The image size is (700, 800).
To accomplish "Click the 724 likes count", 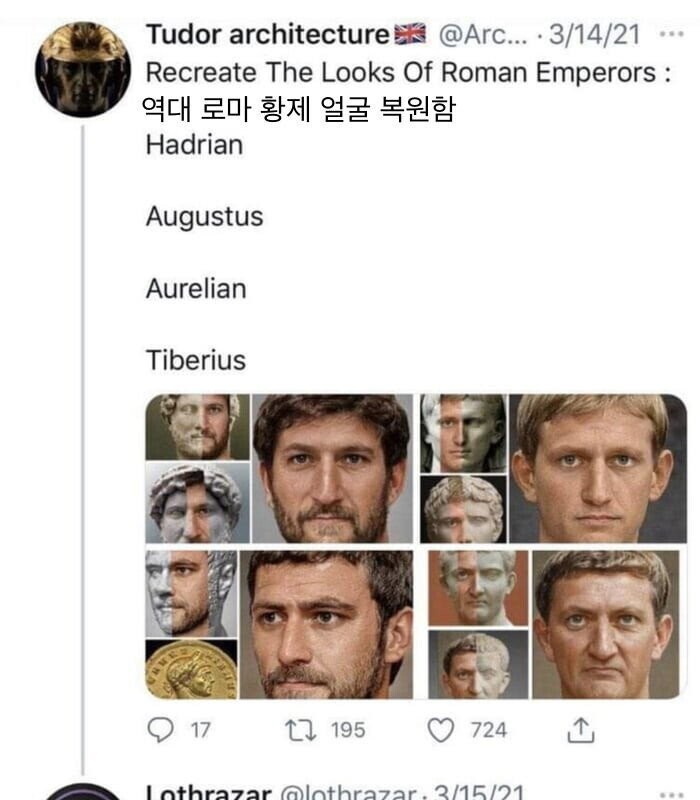I will pos(488,730).
